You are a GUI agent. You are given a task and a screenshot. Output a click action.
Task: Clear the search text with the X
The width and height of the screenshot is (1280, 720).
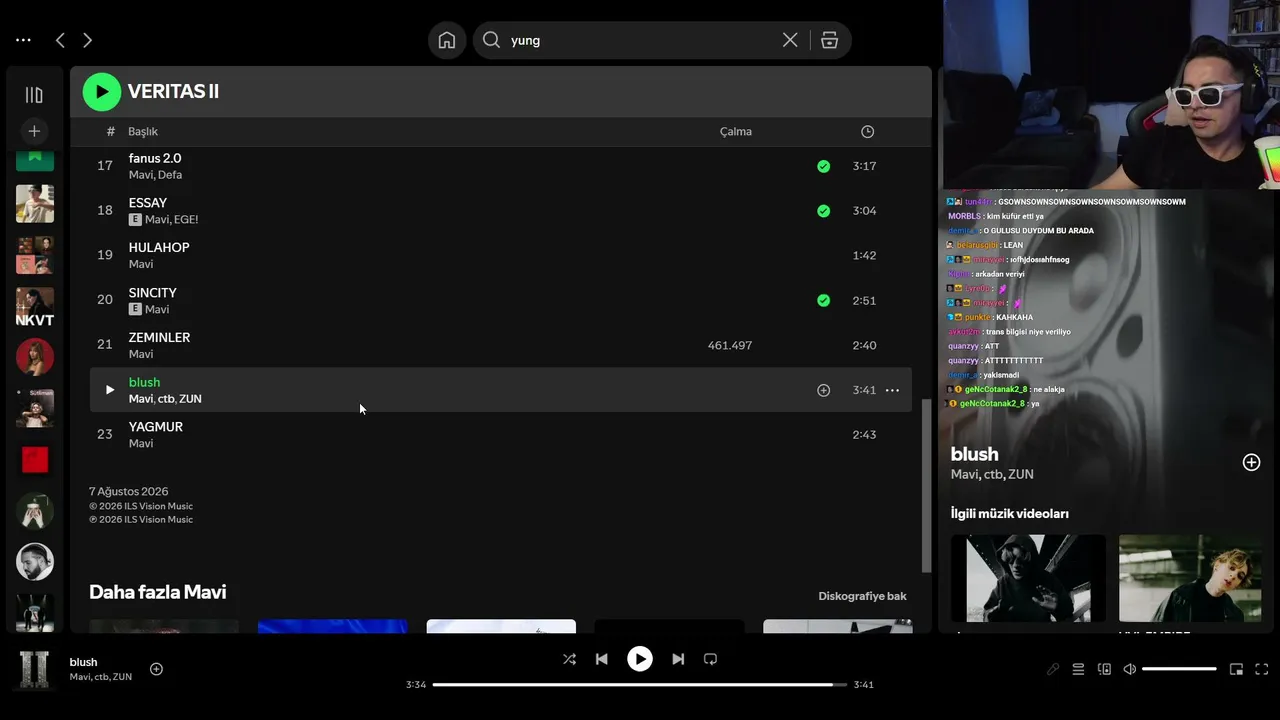point(790,40)
